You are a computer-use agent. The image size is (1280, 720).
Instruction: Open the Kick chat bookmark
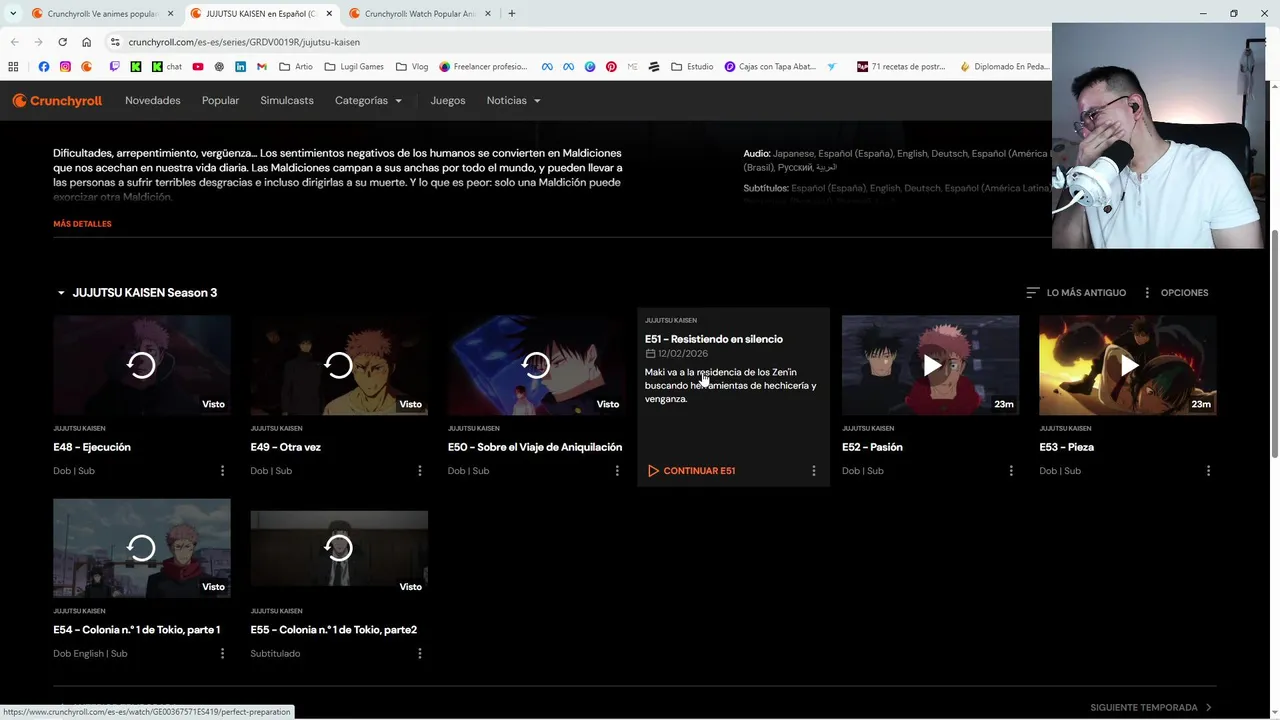click(167, 67)
